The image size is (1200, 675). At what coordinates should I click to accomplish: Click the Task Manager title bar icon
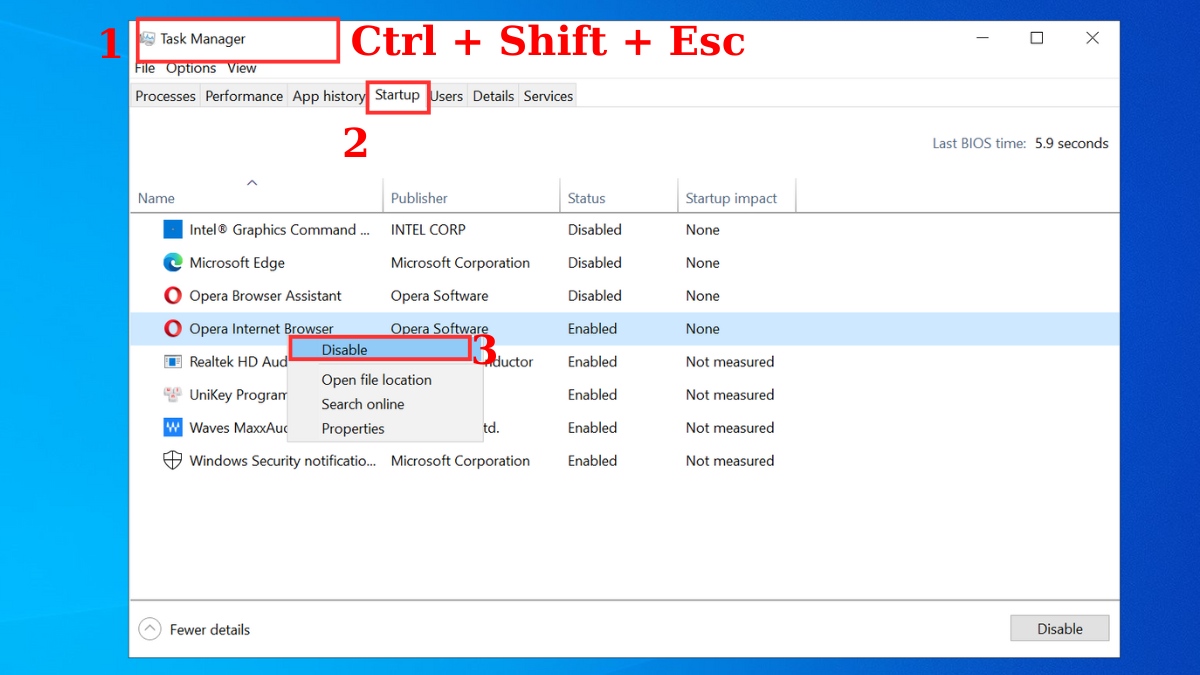coord(148,39)
